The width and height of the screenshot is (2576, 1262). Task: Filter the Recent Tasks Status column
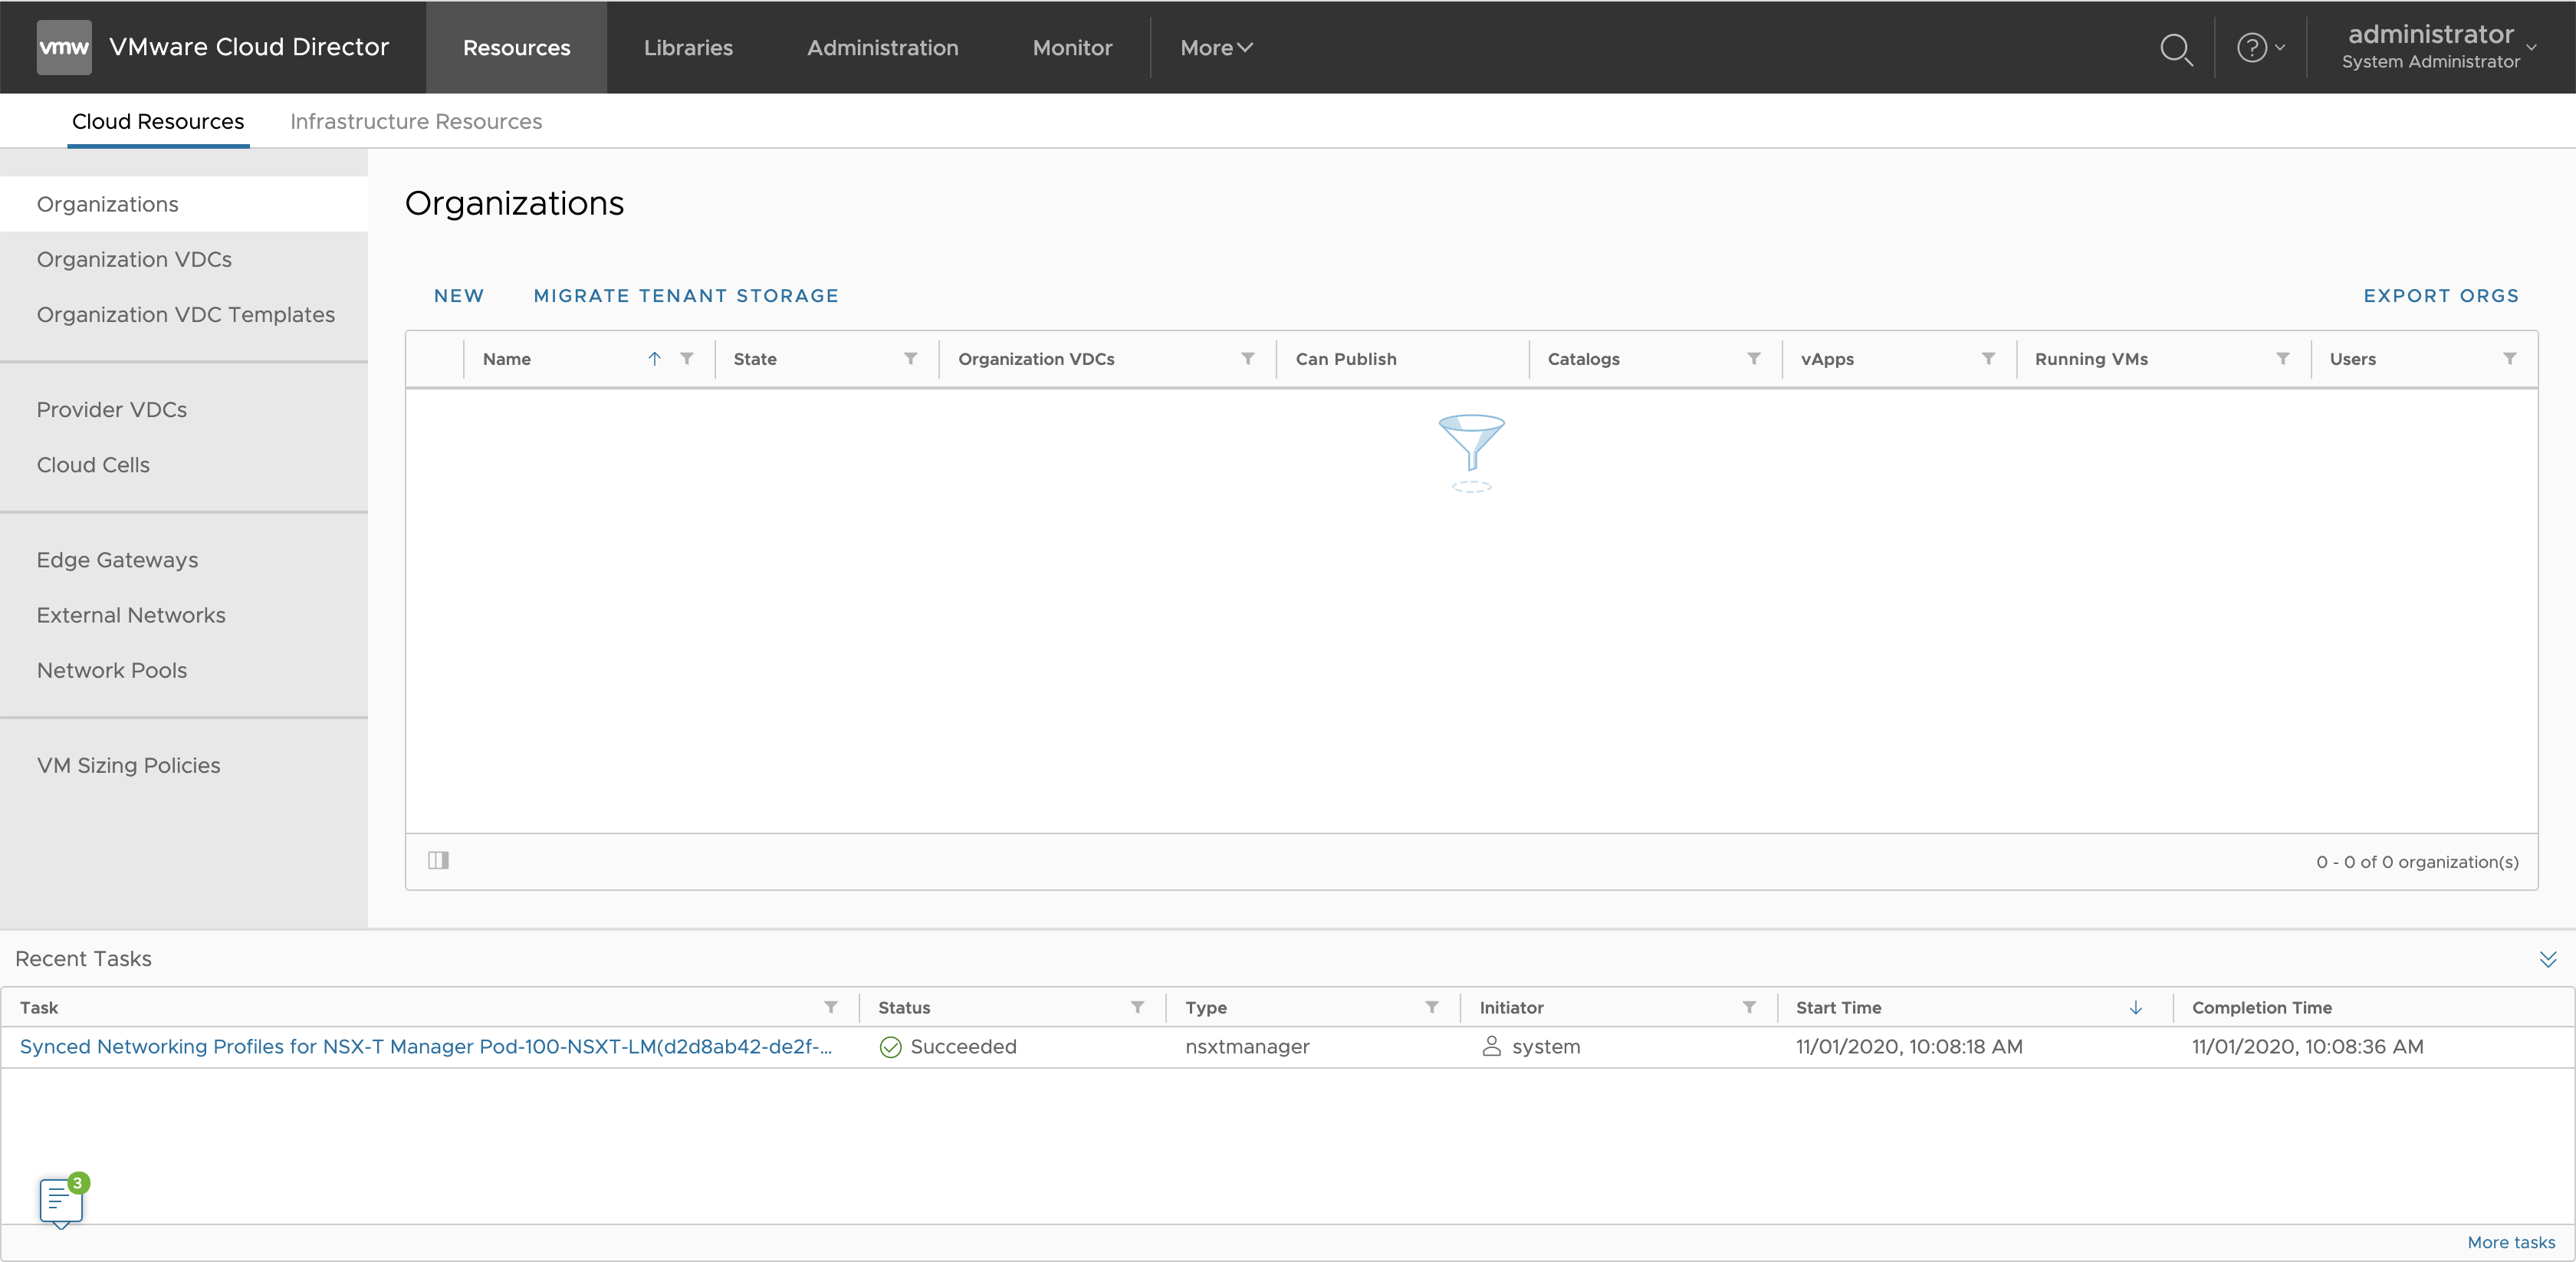tap(1137, 1007)
